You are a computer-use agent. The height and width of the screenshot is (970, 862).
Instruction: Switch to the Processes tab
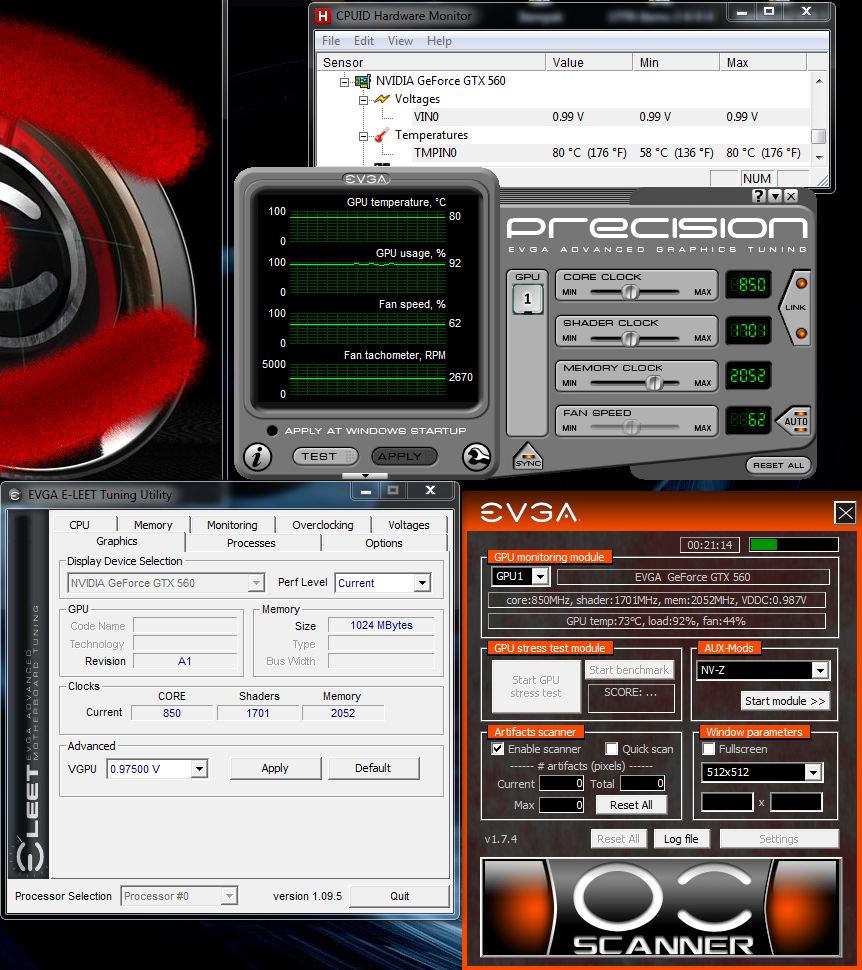pos(251,543)
